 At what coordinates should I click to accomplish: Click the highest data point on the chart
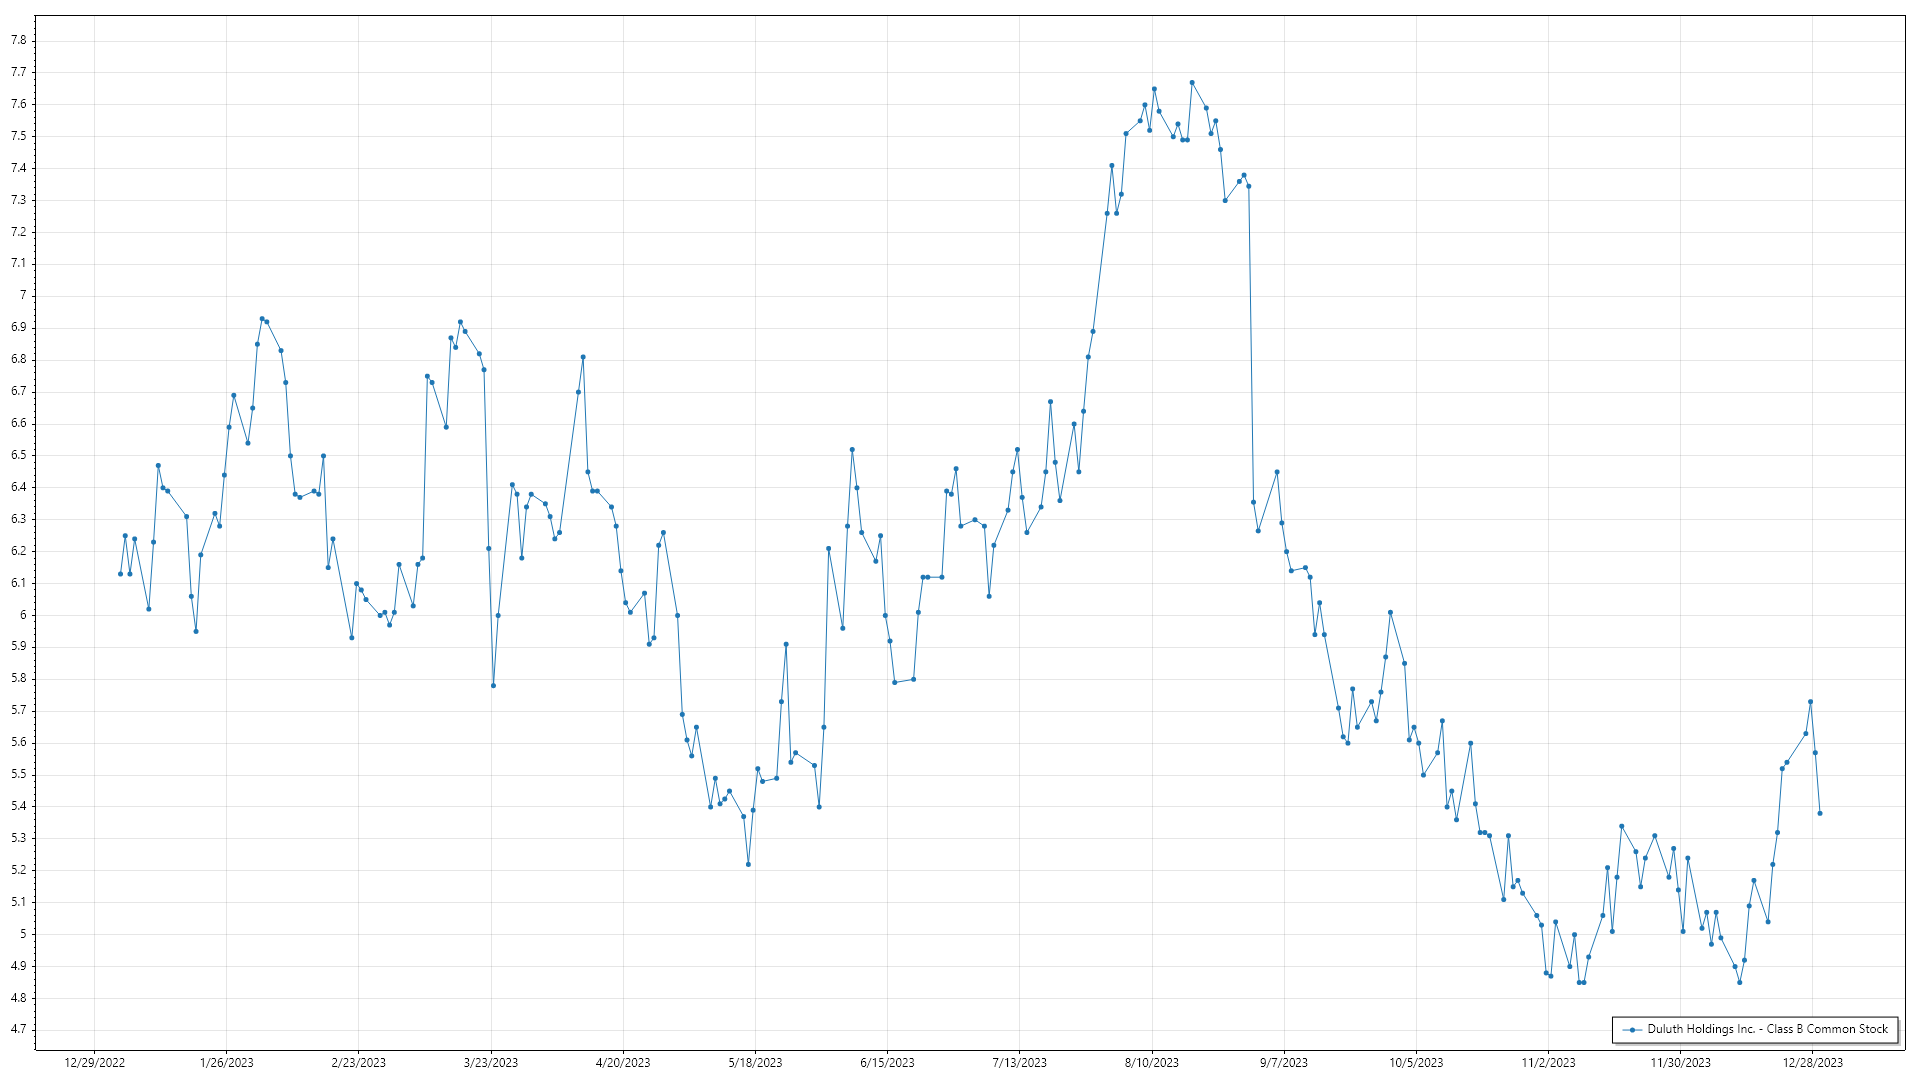tap(1192, 82)
